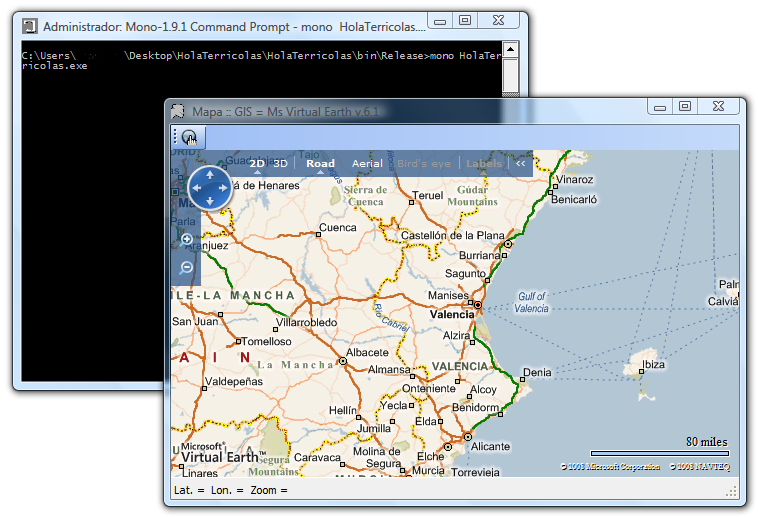Click Command Prompt scrollbar thumb
Viewport: 758px width, 517px height.
510,75
